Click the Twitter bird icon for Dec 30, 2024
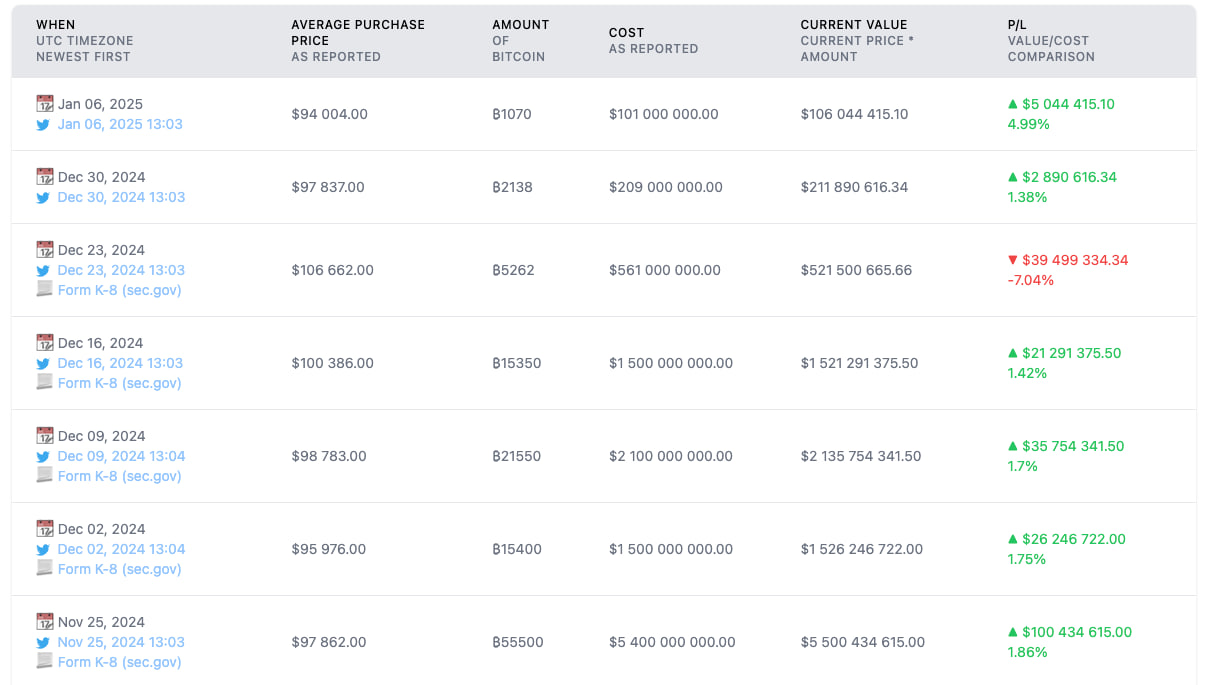Viewport: 1217px width, 685px height. pyautogui.click(x=44, y=198)
